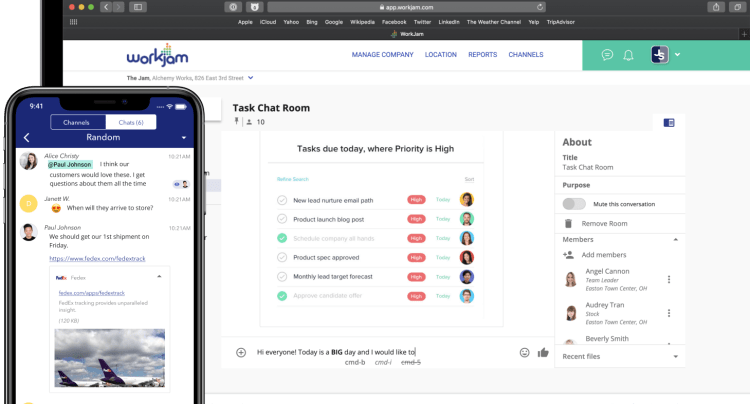Click Alice Christy's avatar in phone chat
Image resolution: width=750 pixels, height=404 pixels.
(29, 161)
